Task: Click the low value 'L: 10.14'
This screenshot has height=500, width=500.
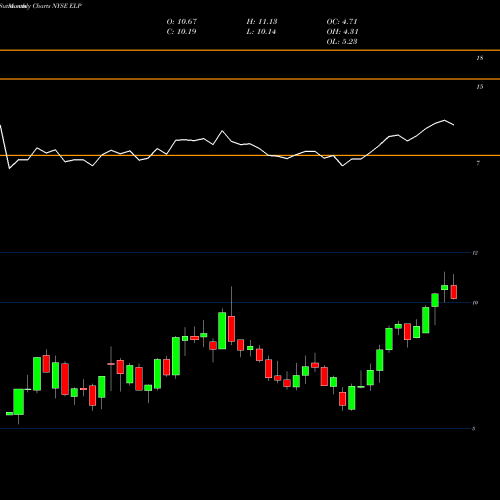Action: [261, 32]
